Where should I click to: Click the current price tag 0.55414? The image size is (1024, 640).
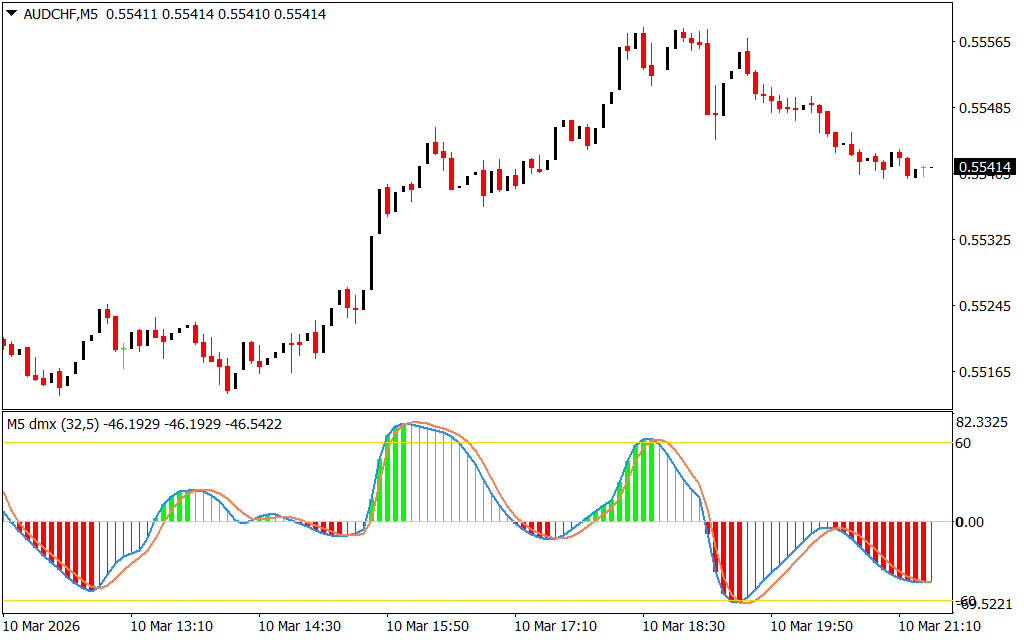coord(984,167)
